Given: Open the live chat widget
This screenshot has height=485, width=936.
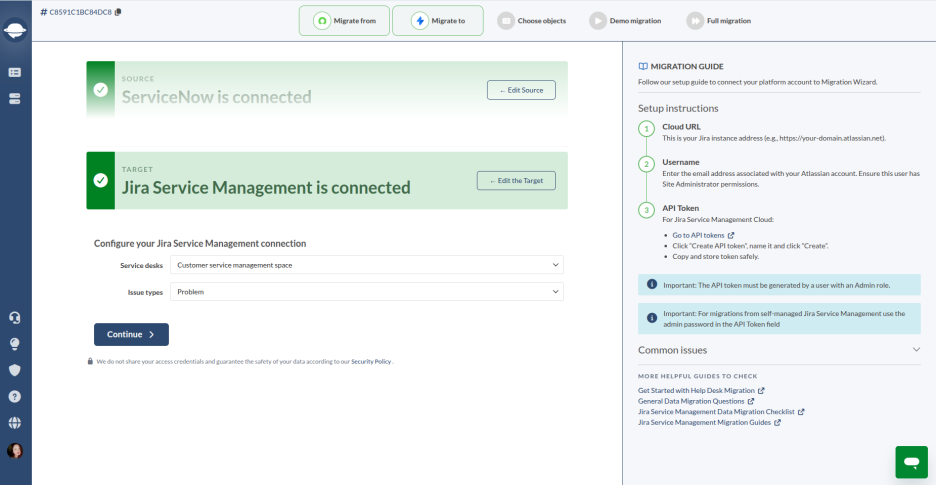Looking at the screenshot, I should coord(911,462).
